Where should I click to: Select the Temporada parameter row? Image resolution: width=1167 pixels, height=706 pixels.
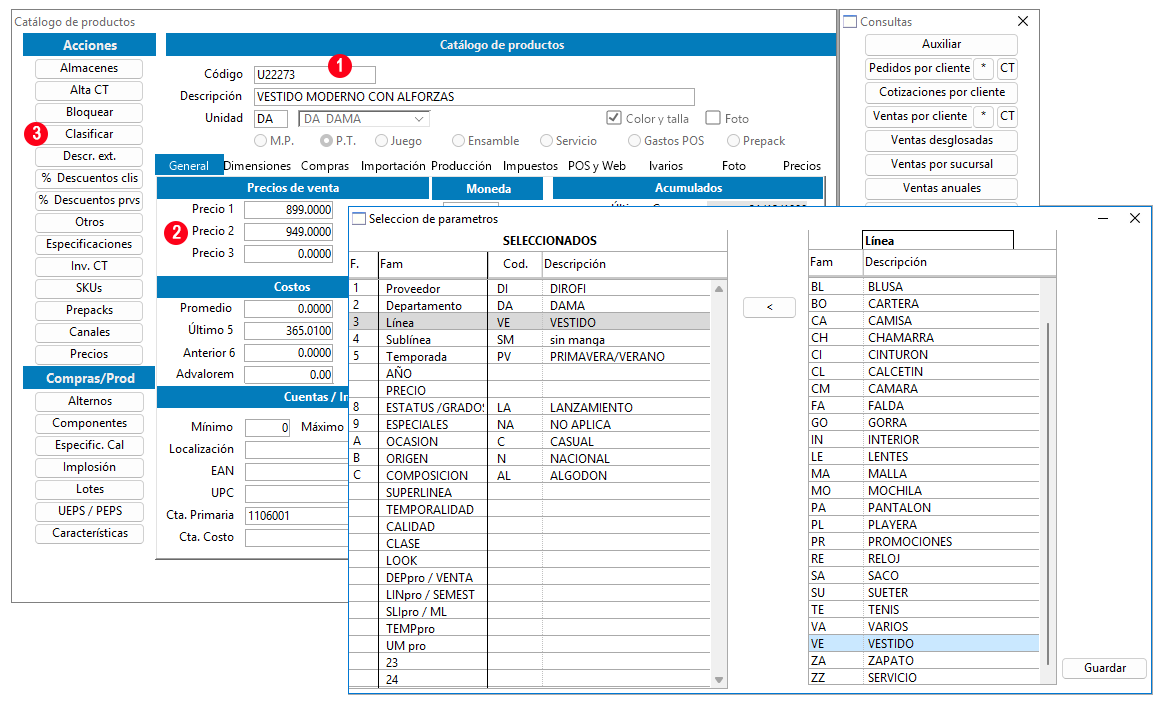click(x=530, y=356)
